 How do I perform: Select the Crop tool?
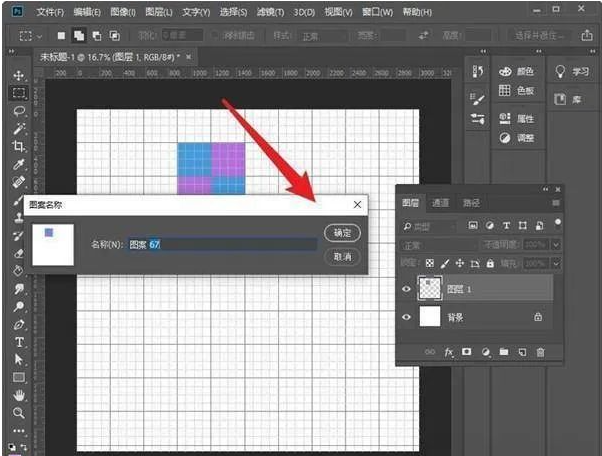(18, 146)
